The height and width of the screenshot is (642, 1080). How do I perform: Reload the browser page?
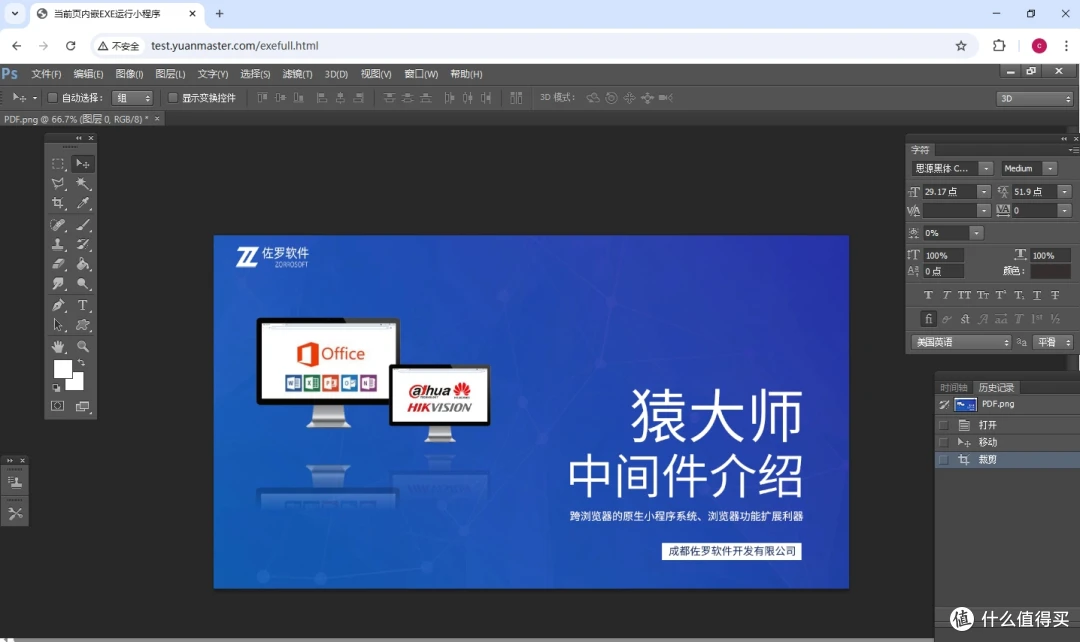70,45
